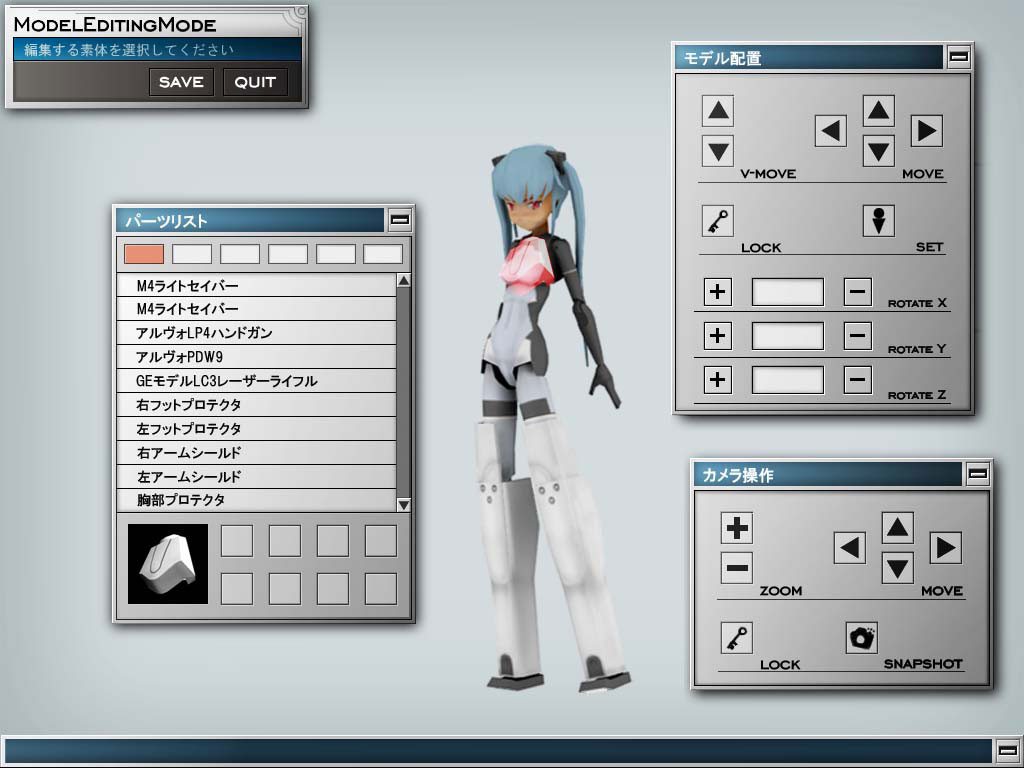Viewport: 1024px width, 768px height.
Task: Move the camera left with the arrow
Action: click(850, 547)
